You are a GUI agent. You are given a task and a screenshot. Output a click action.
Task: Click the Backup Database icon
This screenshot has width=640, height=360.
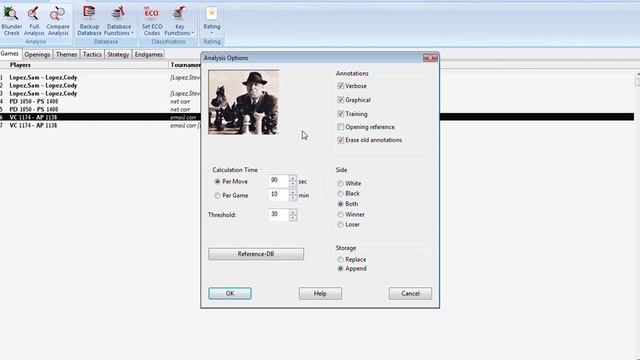coord(89,21)
